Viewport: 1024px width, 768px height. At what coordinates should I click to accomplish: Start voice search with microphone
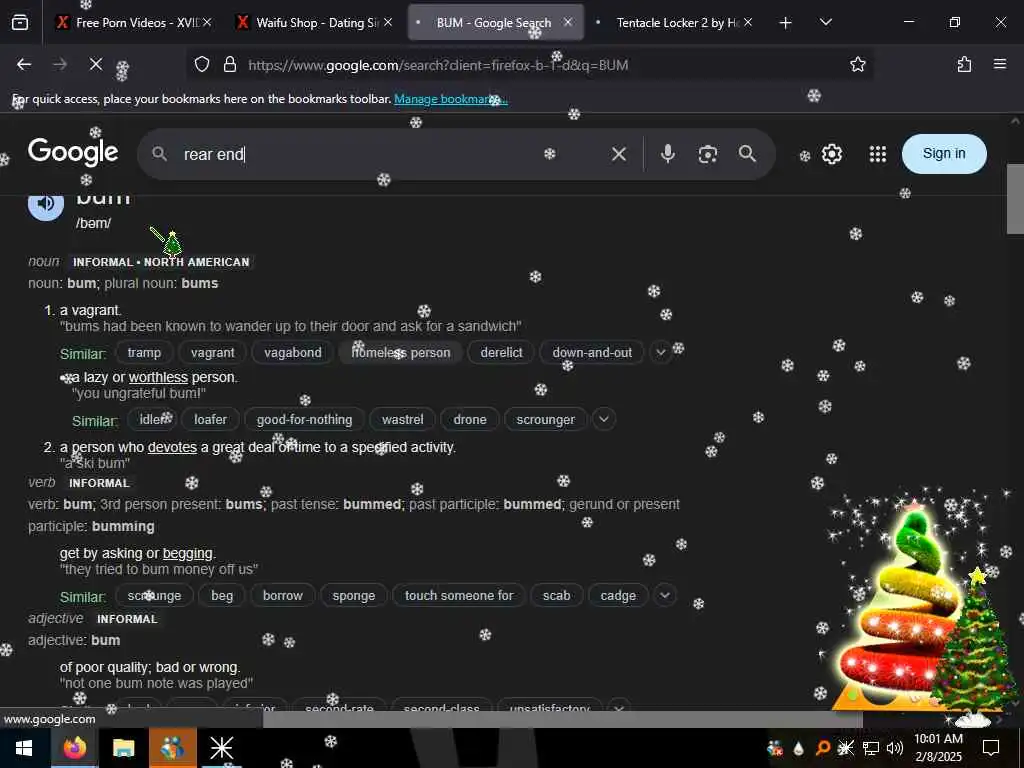point(667,154)
